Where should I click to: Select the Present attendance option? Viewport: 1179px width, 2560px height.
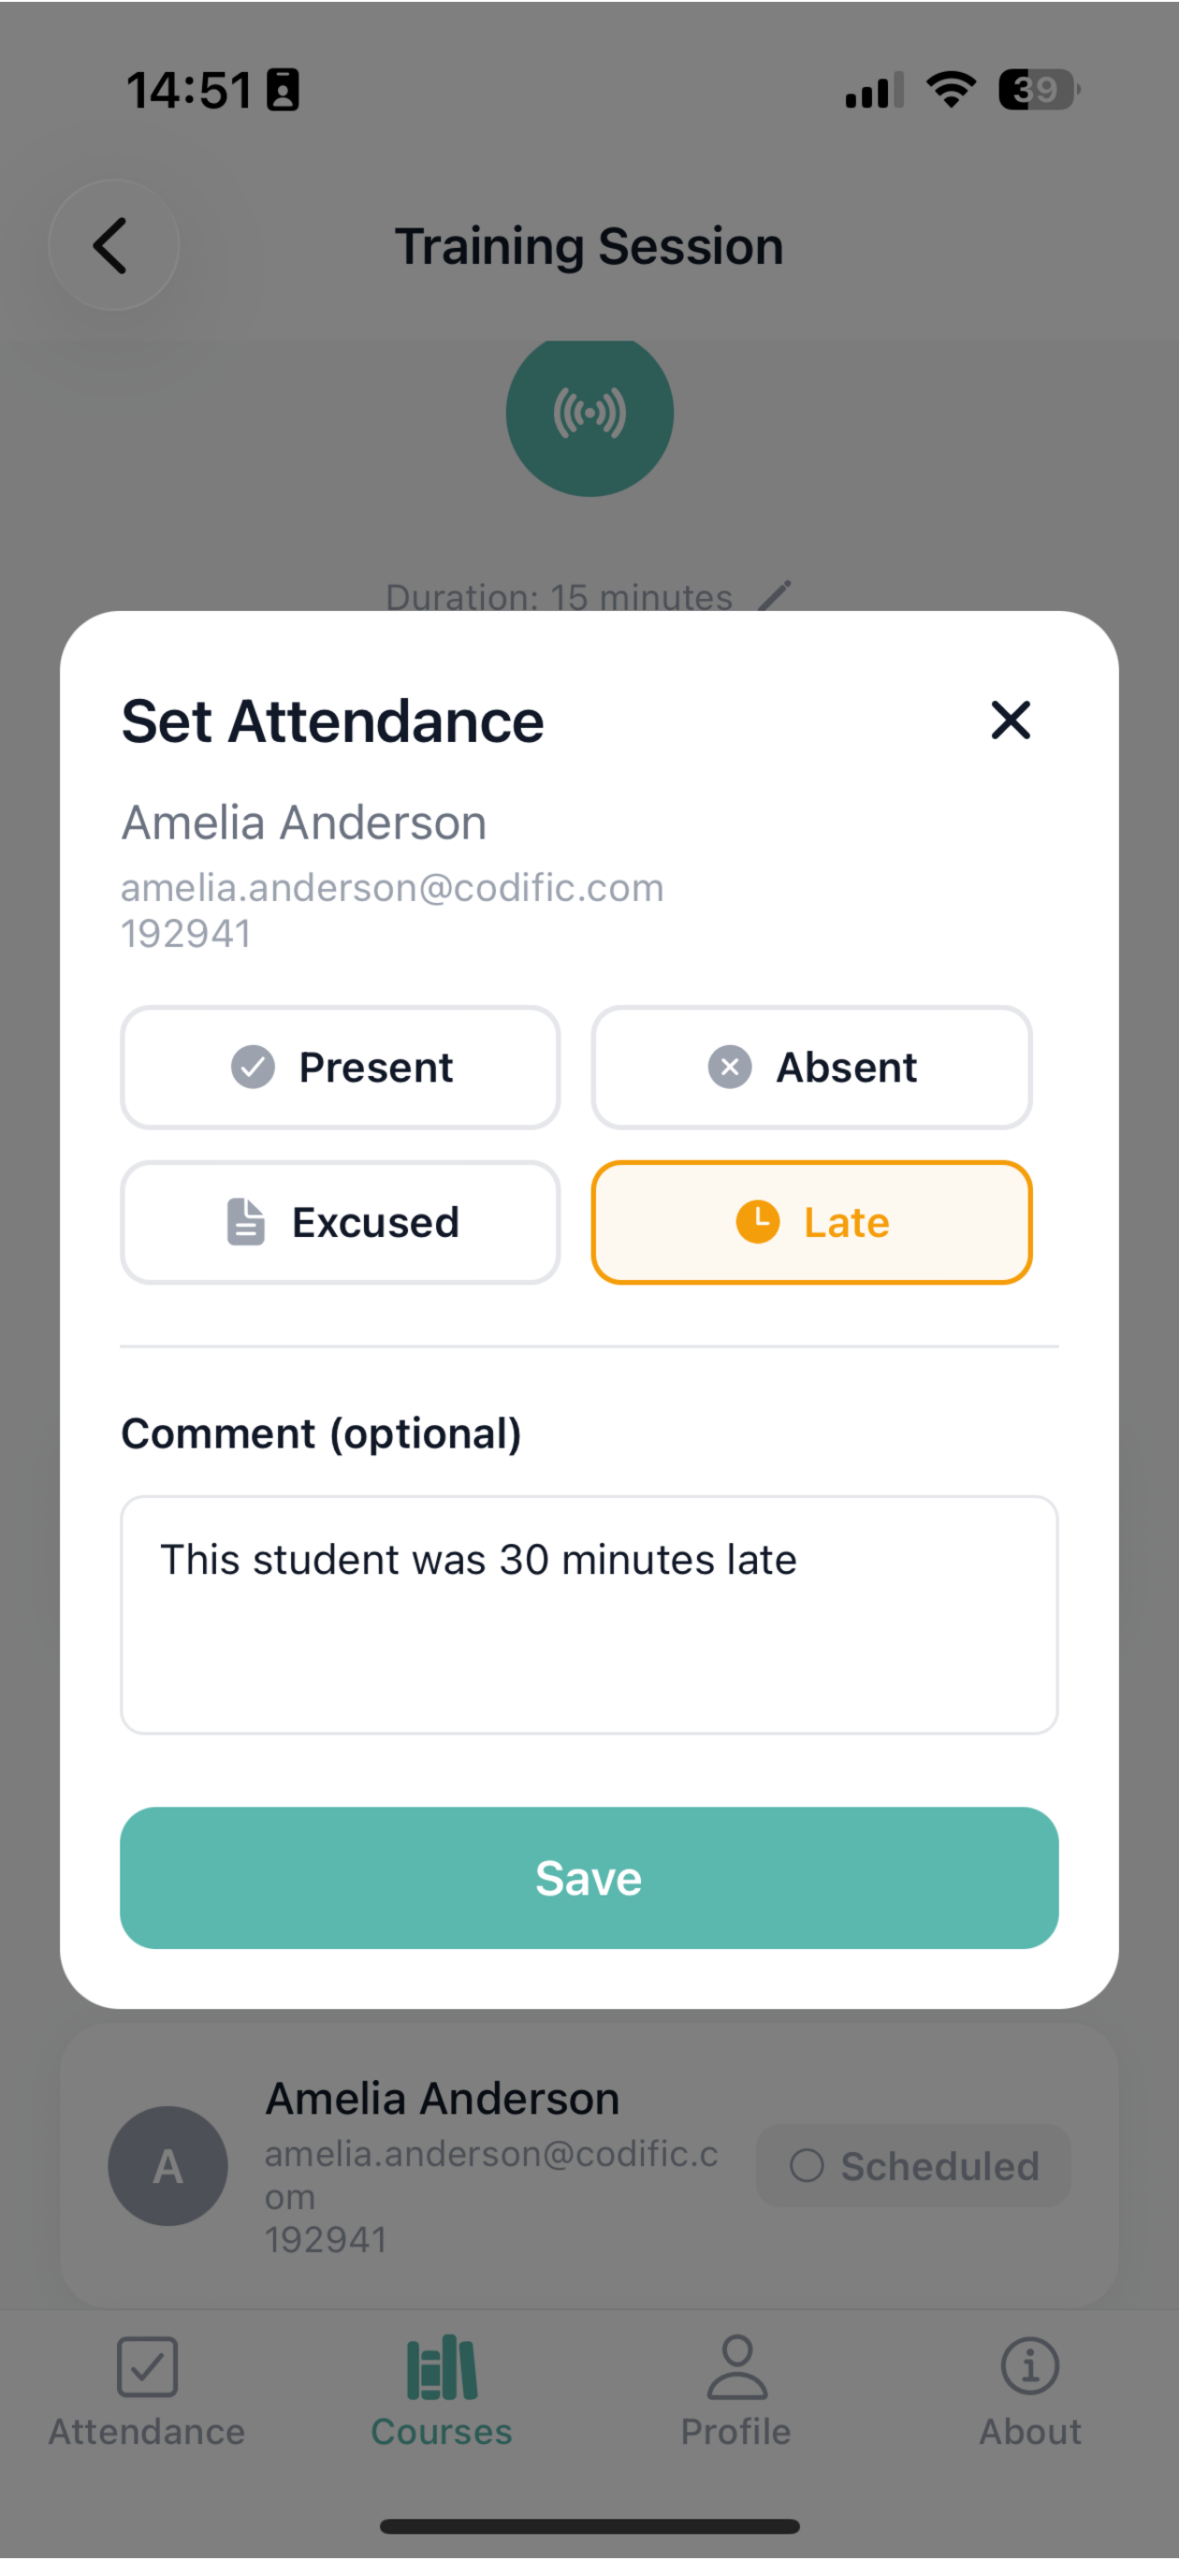tap(340, 1068)
